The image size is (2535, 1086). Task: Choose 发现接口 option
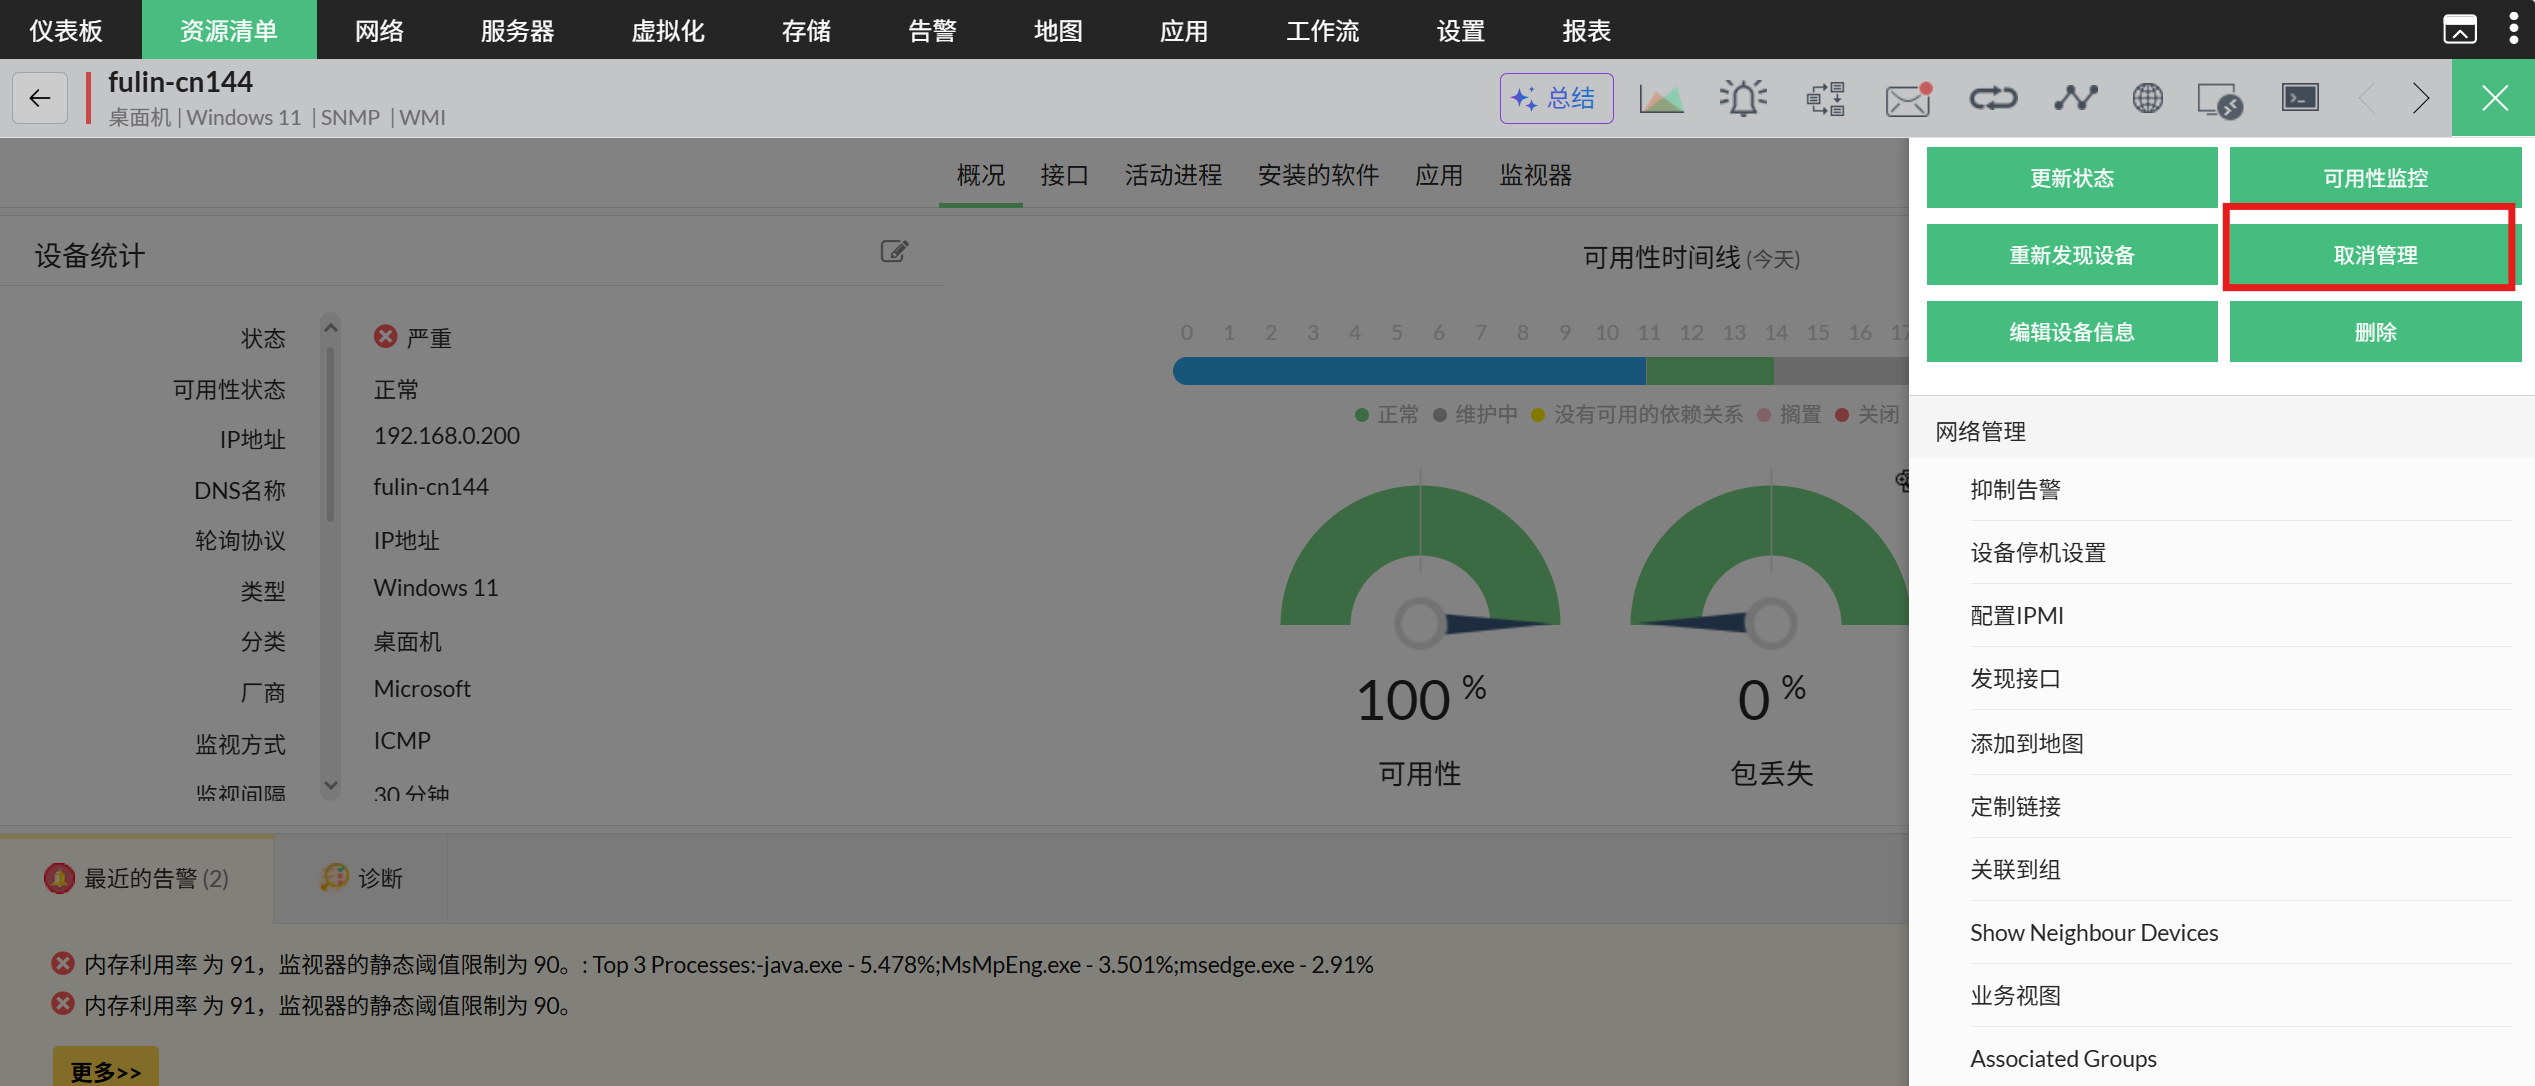click(x=2240, y=678)
